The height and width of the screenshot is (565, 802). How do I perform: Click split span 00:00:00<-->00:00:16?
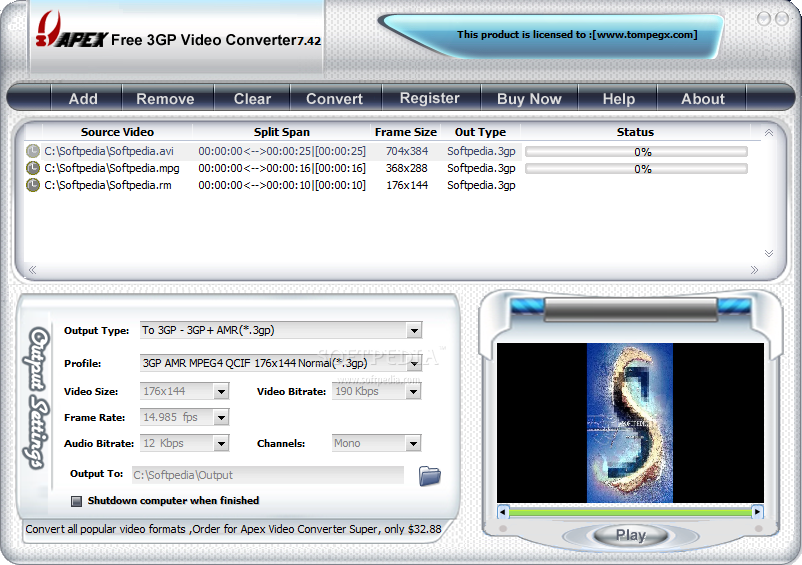coord(282,168)
